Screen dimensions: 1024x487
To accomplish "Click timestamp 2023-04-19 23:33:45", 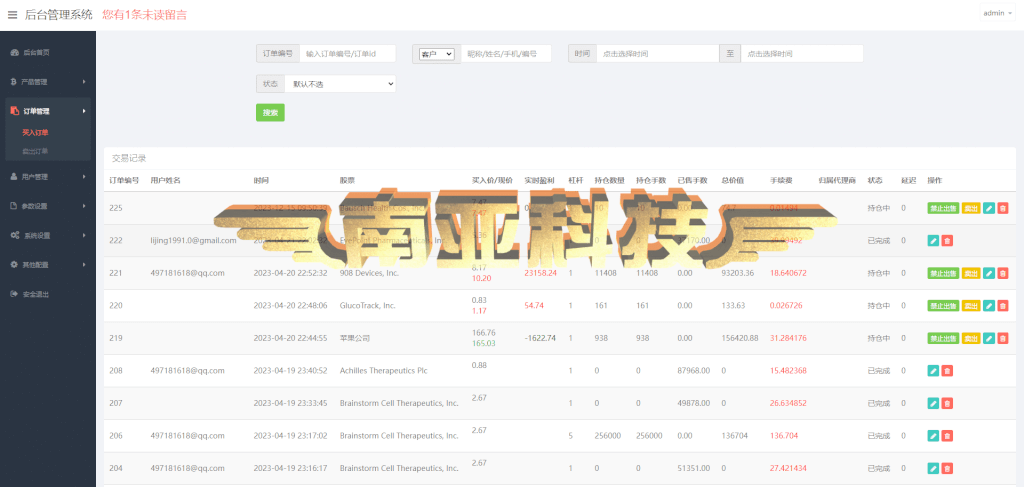I will pyautogui.click(x=291, y=403).
